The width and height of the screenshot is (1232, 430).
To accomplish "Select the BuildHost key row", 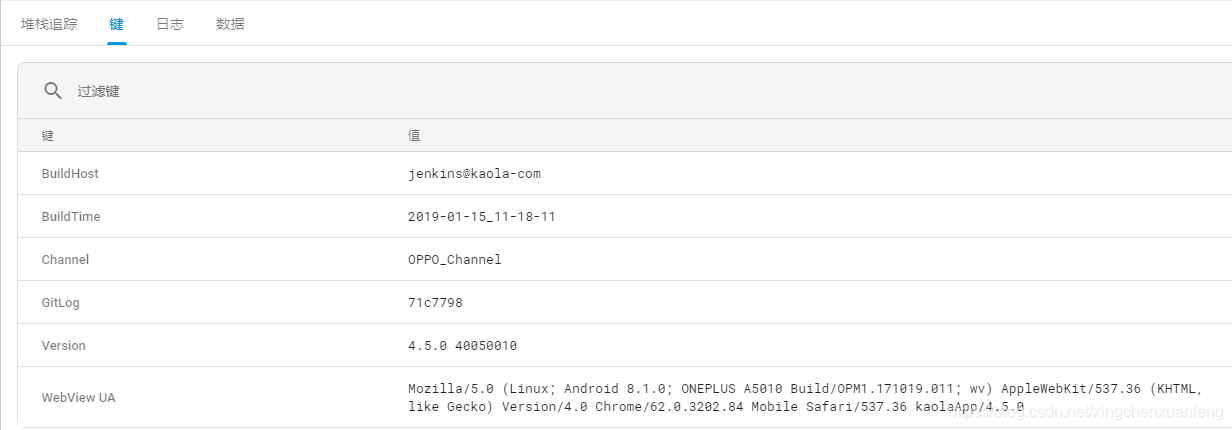I will (70, 173).
